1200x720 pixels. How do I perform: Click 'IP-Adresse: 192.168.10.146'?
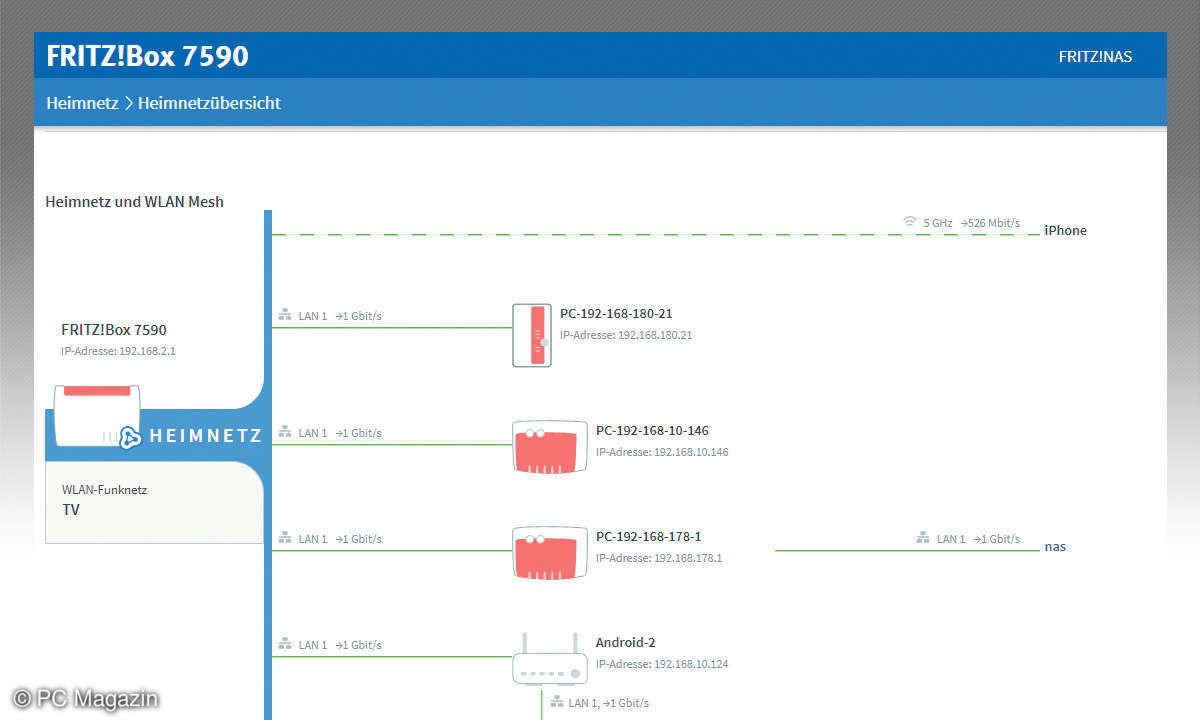click(662, 452)
